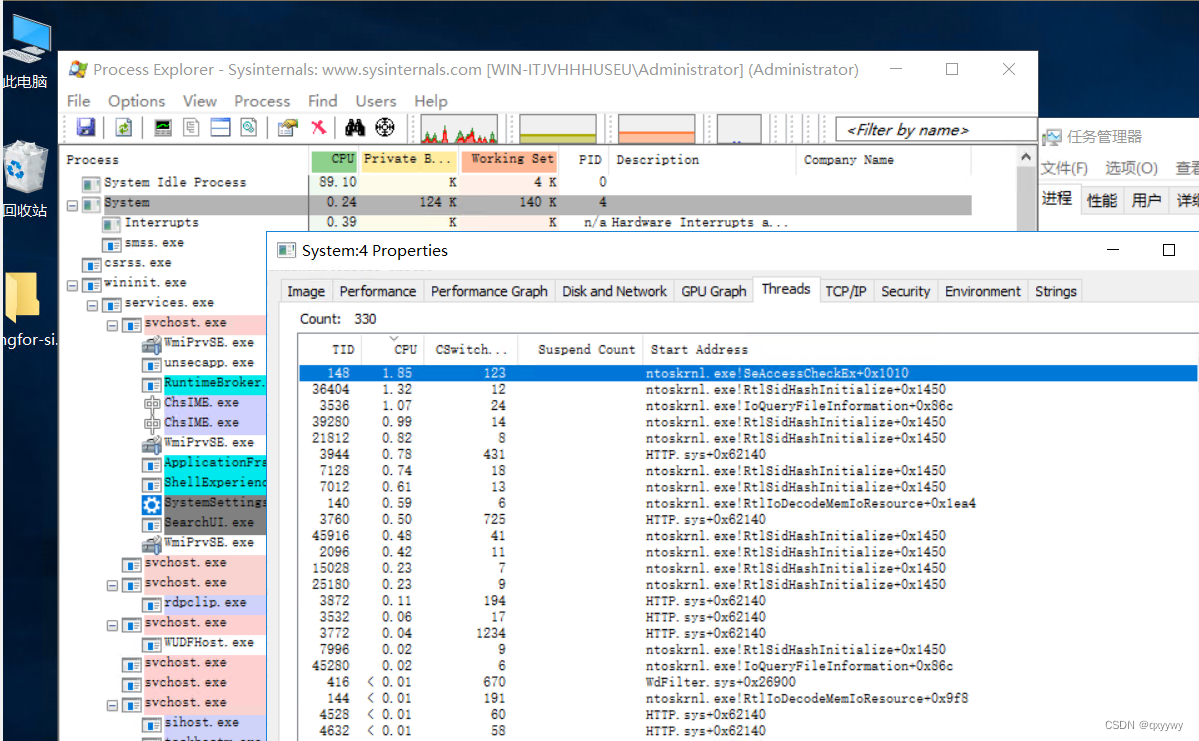1199x741 pixels.
Task: Click the red Kill Process icon
Action: coord(318,127)
